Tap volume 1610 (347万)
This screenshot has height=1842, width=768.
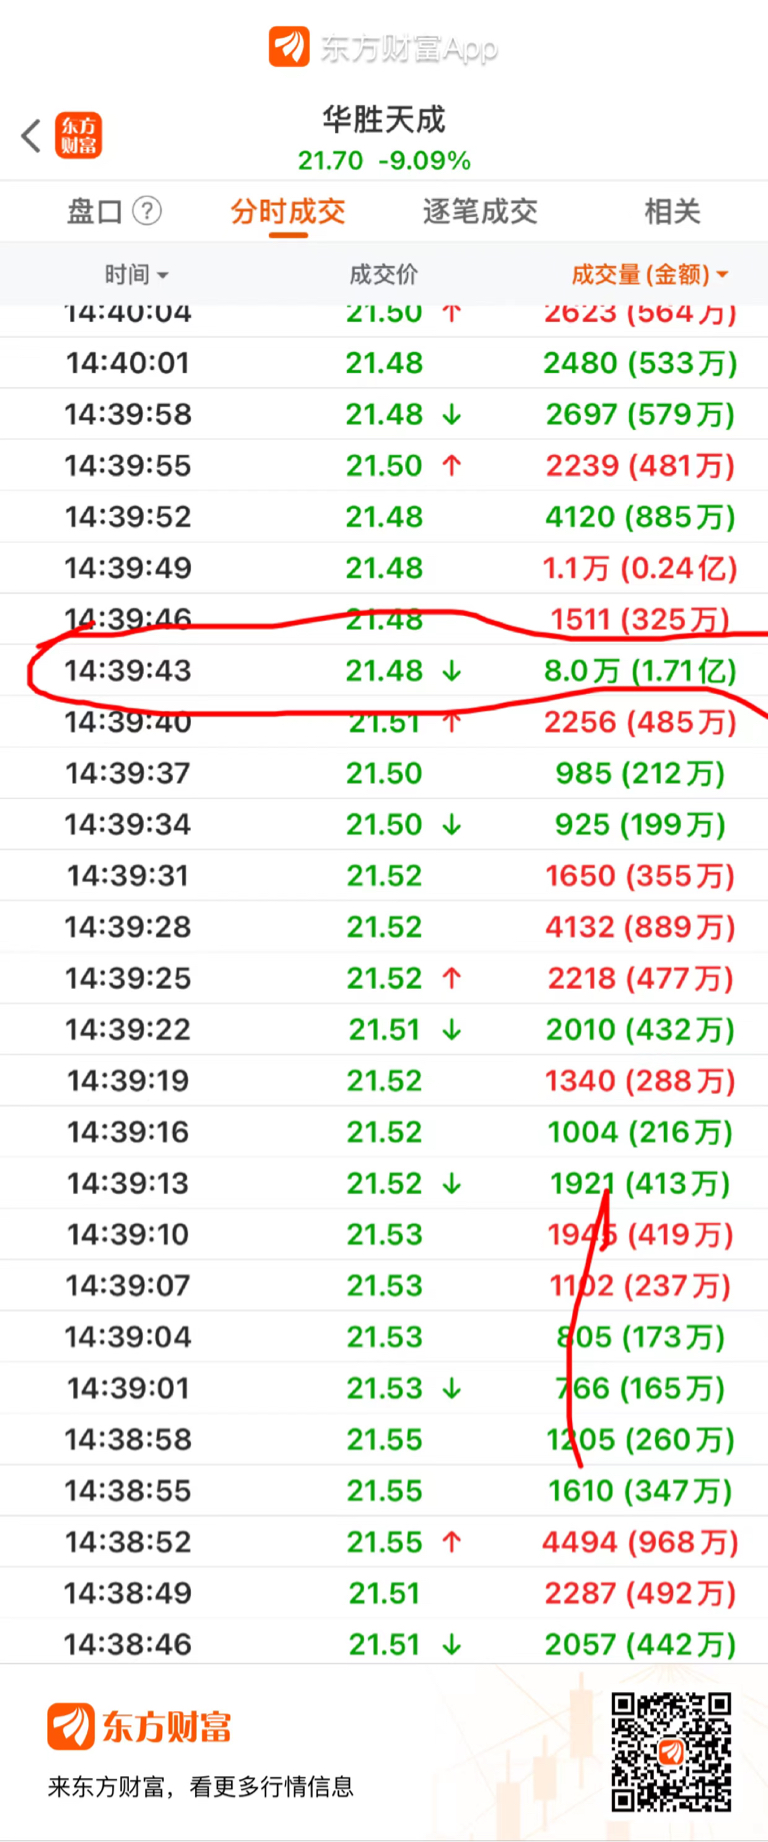pyautogui.click(x=640, y=1490)
